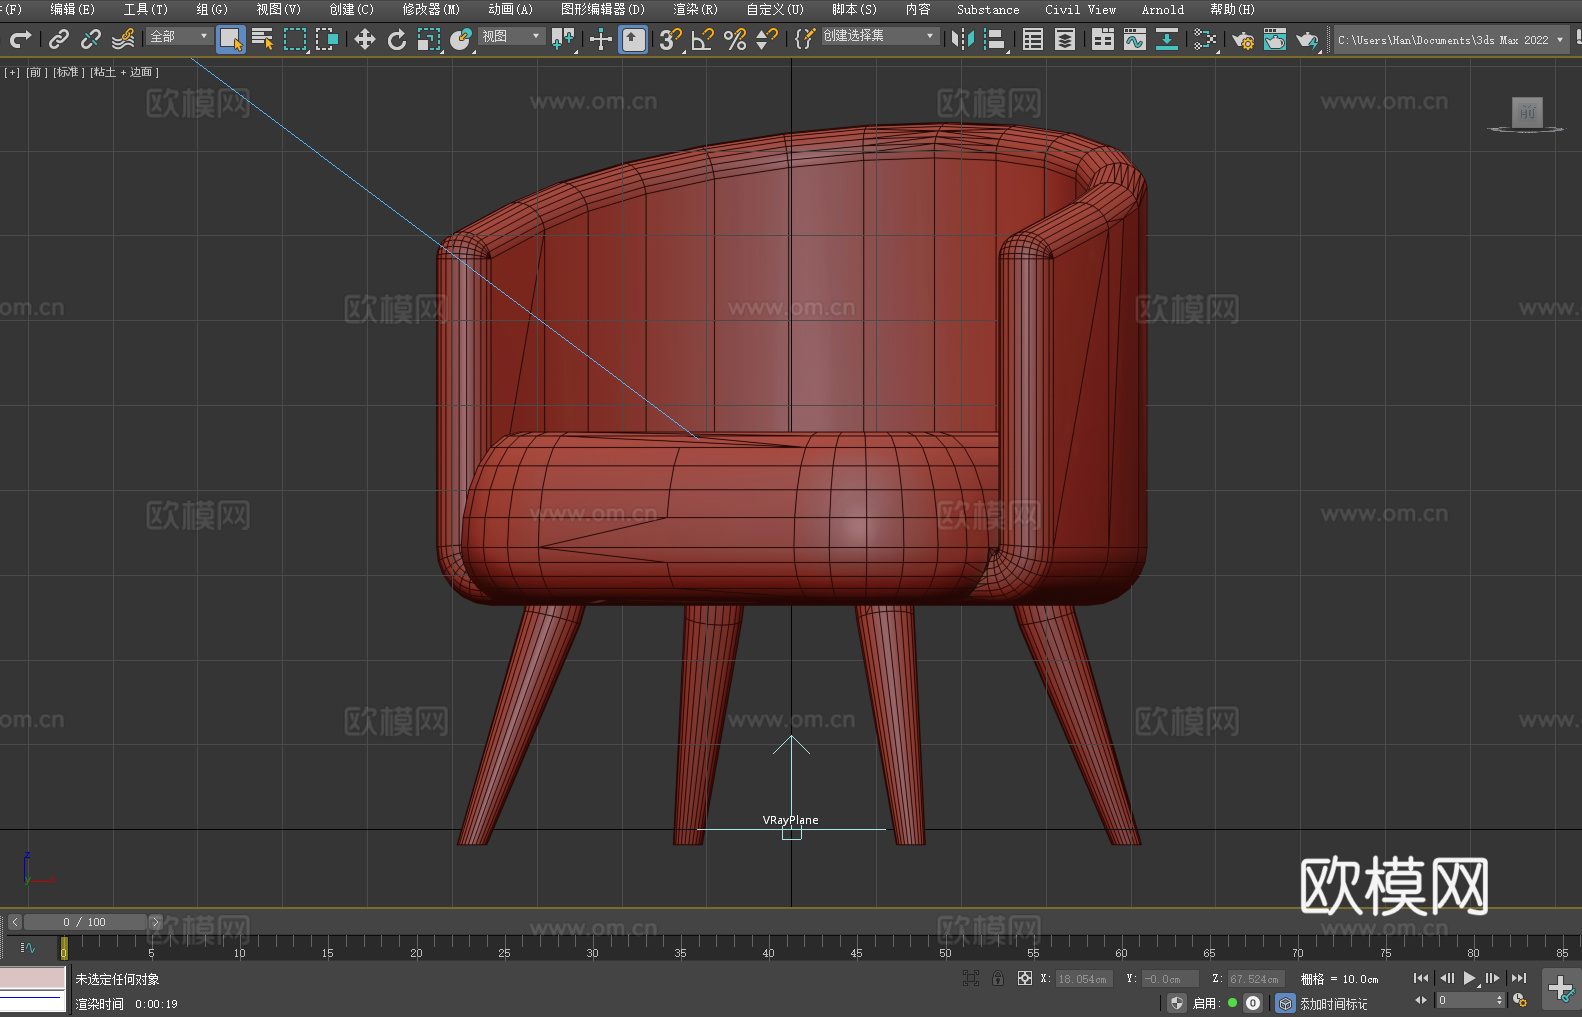Play the animation
The image size is (1582, 1017).
tap(1469, 978)
